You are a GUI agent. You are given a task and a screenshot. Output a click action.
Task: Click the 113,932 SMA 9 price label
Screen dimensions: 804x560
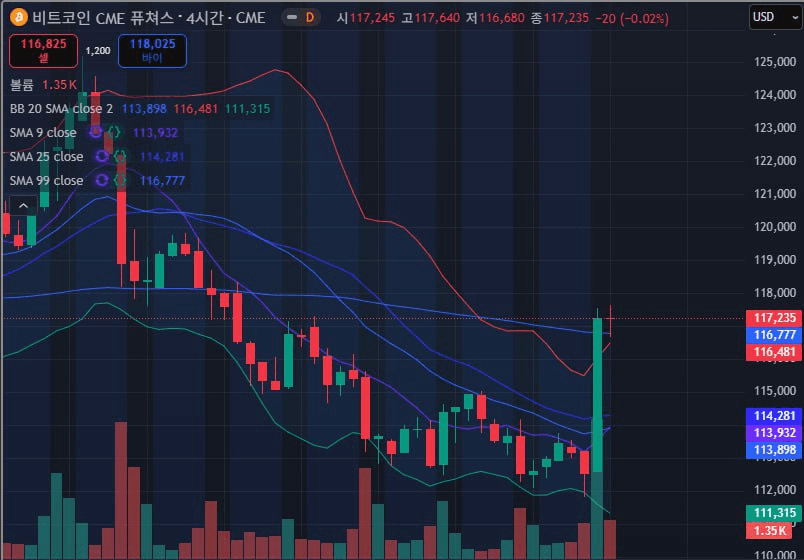[x=774, y=433]
